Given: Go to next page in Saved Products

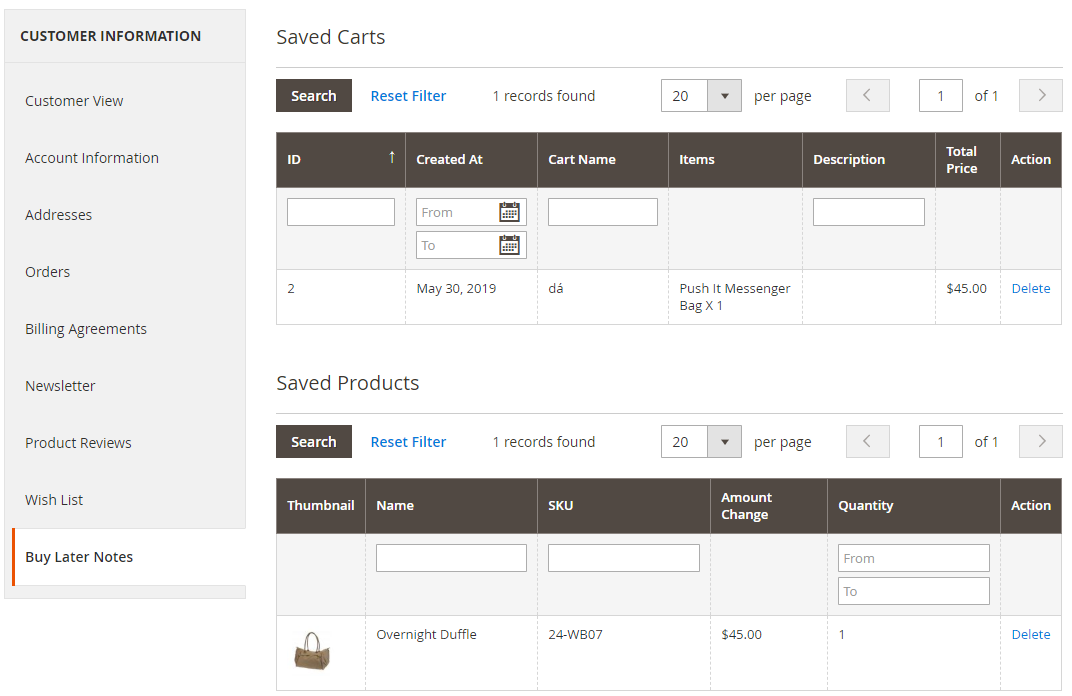Looking at the screenshot, I should [x=1040, y=442].
